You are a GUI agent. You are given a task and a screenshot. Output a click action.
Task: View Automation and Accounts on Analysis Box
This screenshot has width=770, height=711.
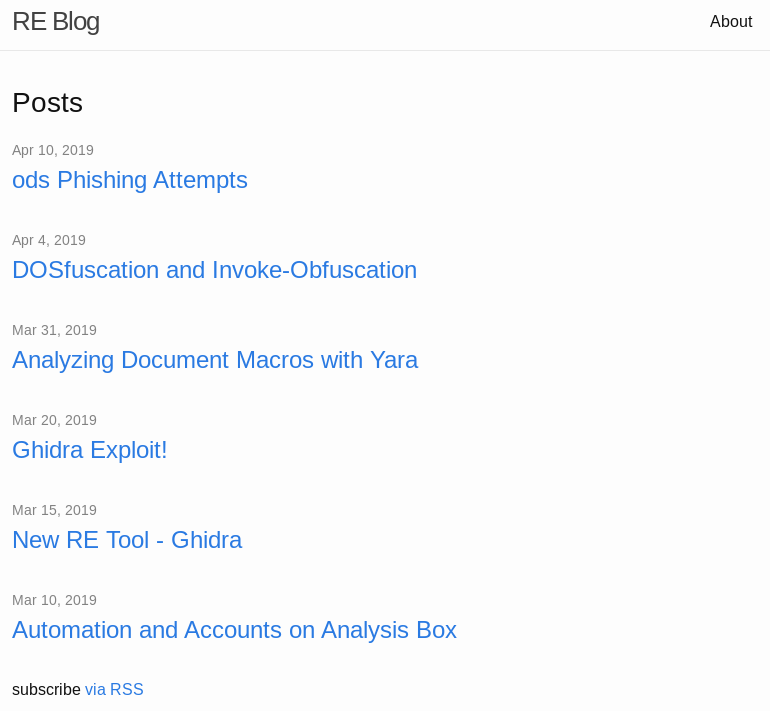[234, 630]
